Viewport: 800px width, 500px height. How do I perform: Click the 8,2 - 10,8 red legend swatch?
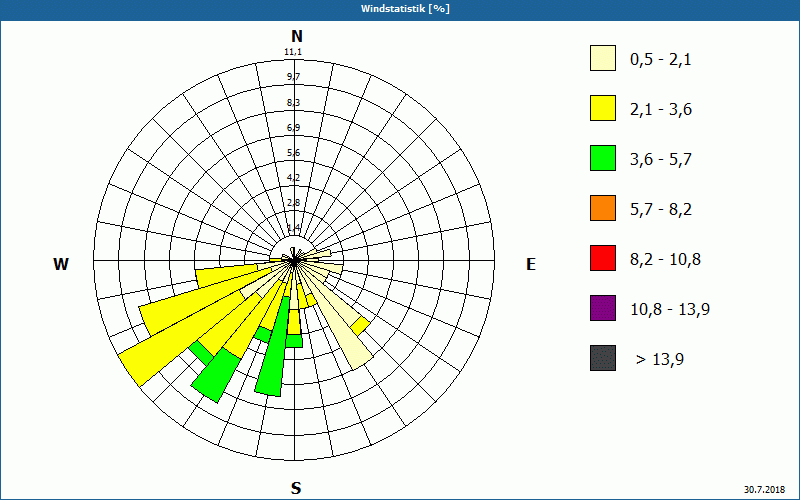click(603, 258)
